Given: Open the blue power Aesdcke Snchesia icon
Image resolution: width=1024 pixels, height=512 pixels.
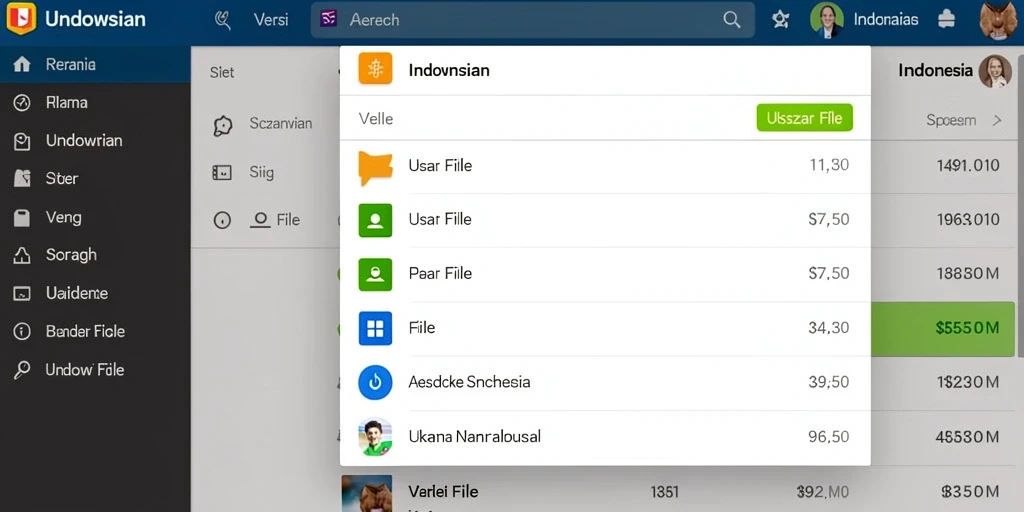Looking at the screenshot, I should coord(376,382).
